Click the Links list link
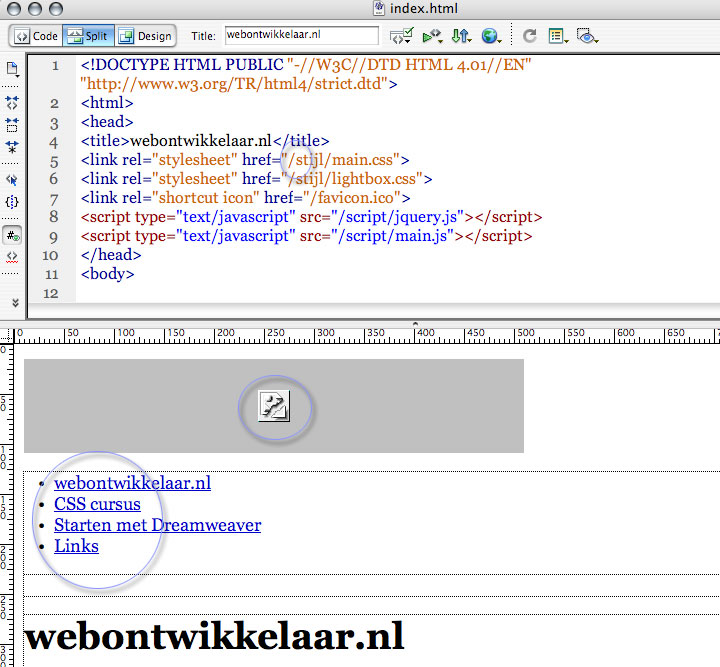The height and width of the screenshot is (667, 720). [x=76, y=546]
